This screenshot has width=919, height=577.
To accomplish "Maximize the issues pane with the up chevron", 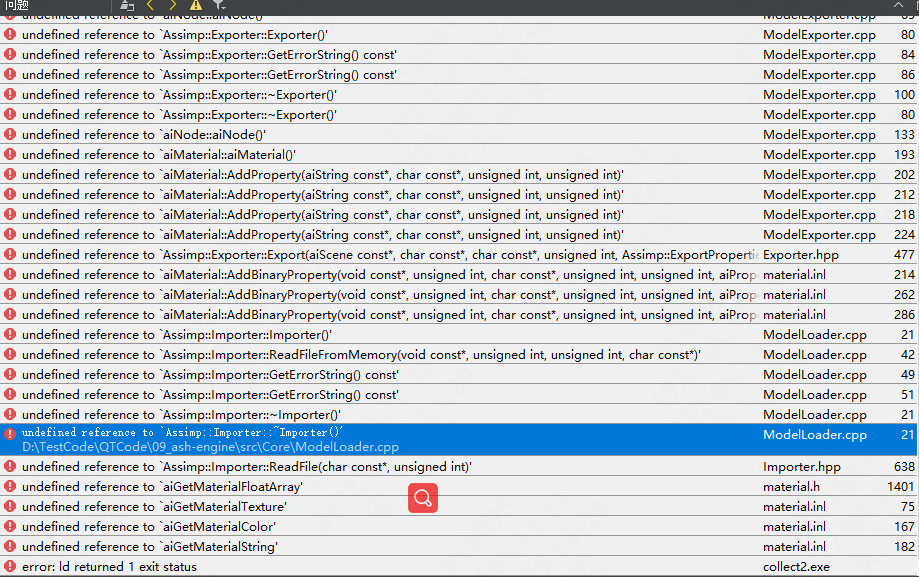I will (x=898, y=5).
